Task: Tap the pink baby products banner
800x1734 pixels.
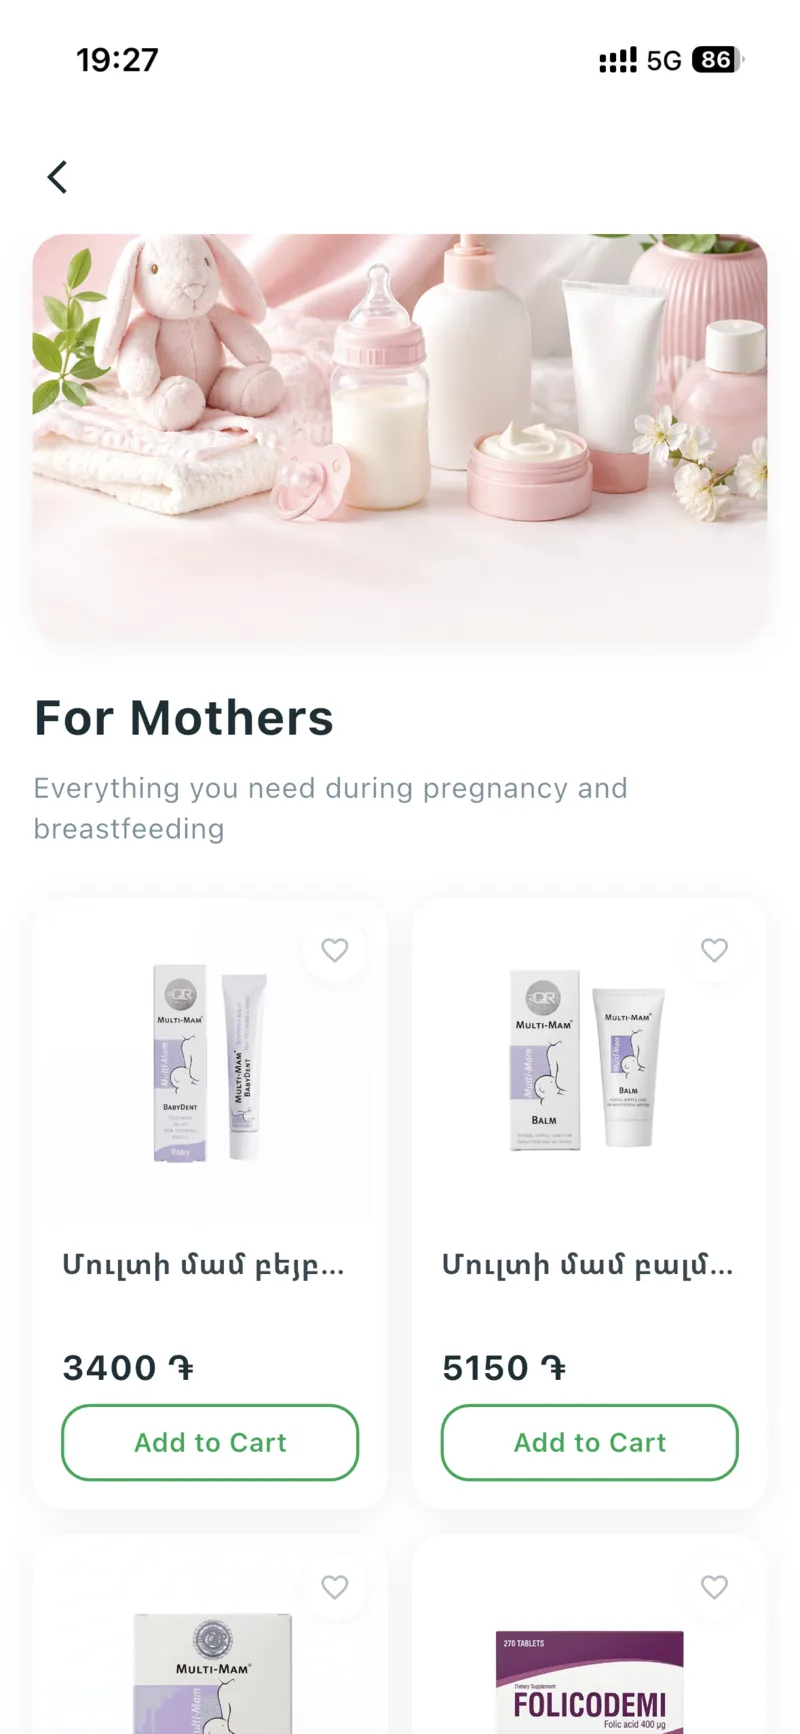Action: tap(400, 438)
